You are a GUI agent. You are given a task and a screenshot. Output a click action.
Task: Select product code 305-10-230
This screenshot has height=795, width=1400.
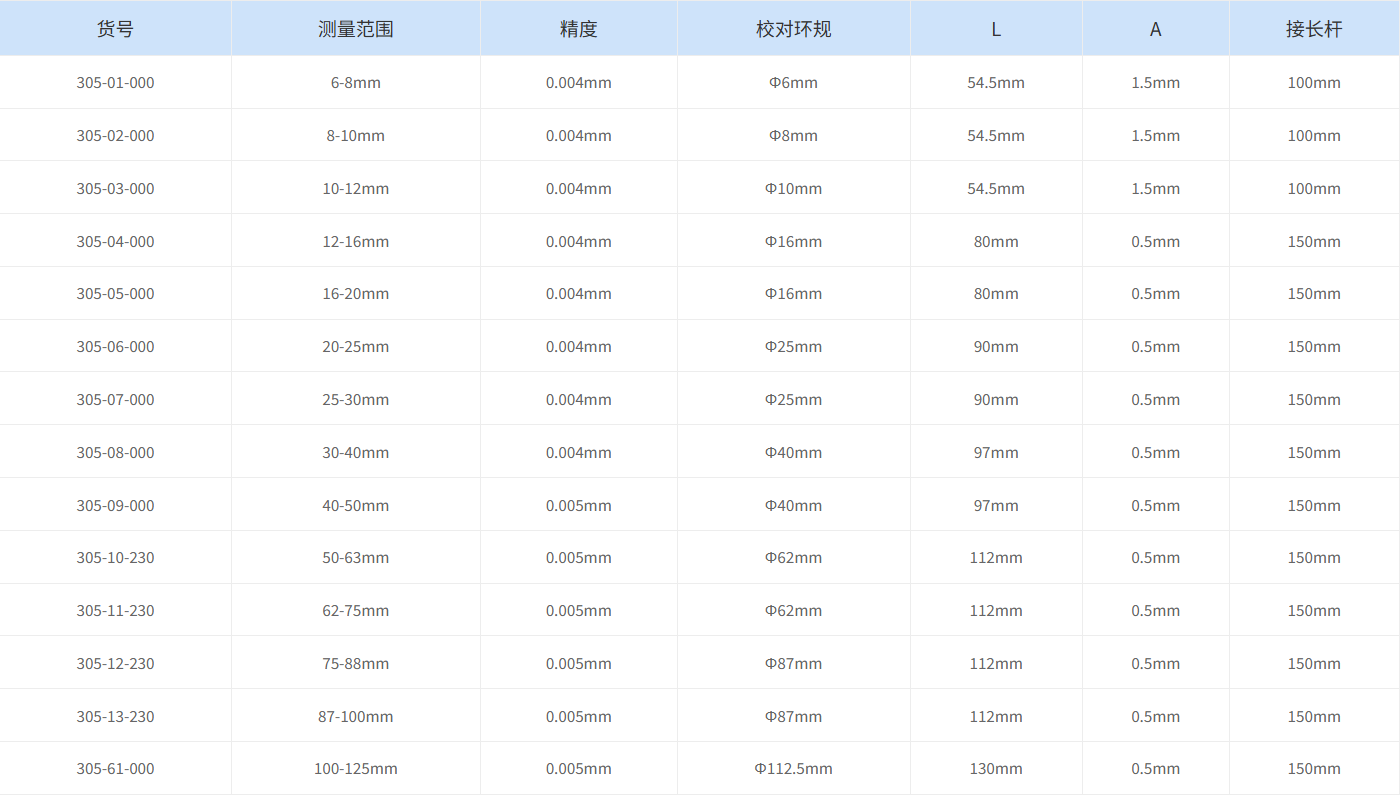(115, 557)
